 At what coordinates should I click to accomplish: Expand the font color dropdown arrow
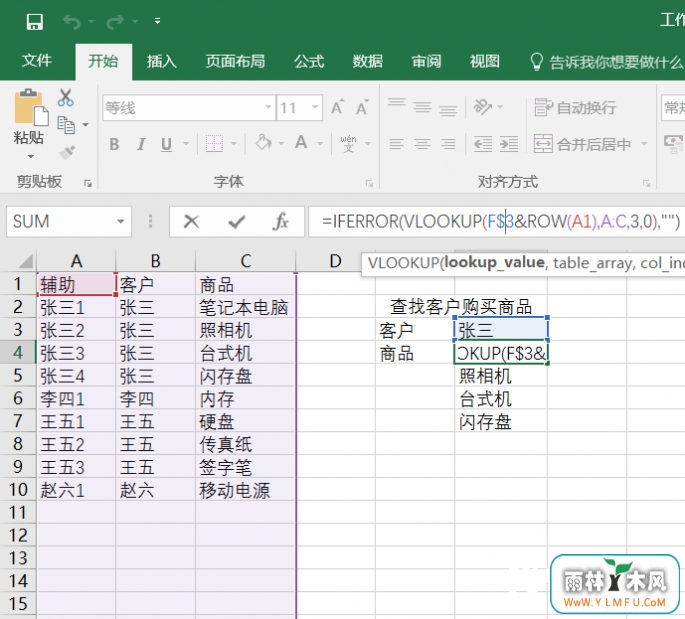pos(320,143)
